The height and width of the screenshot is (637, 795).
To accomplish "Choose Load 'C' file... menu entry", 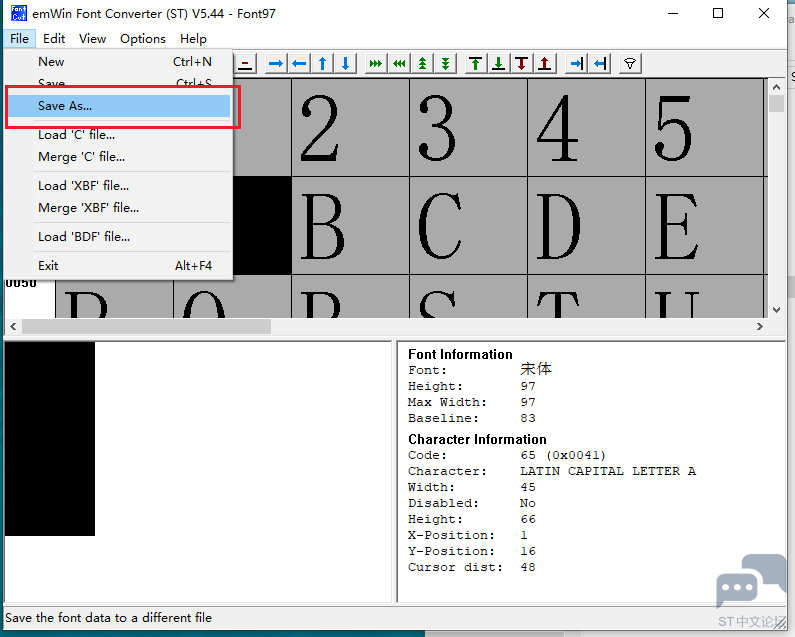I will pos(120,135).
